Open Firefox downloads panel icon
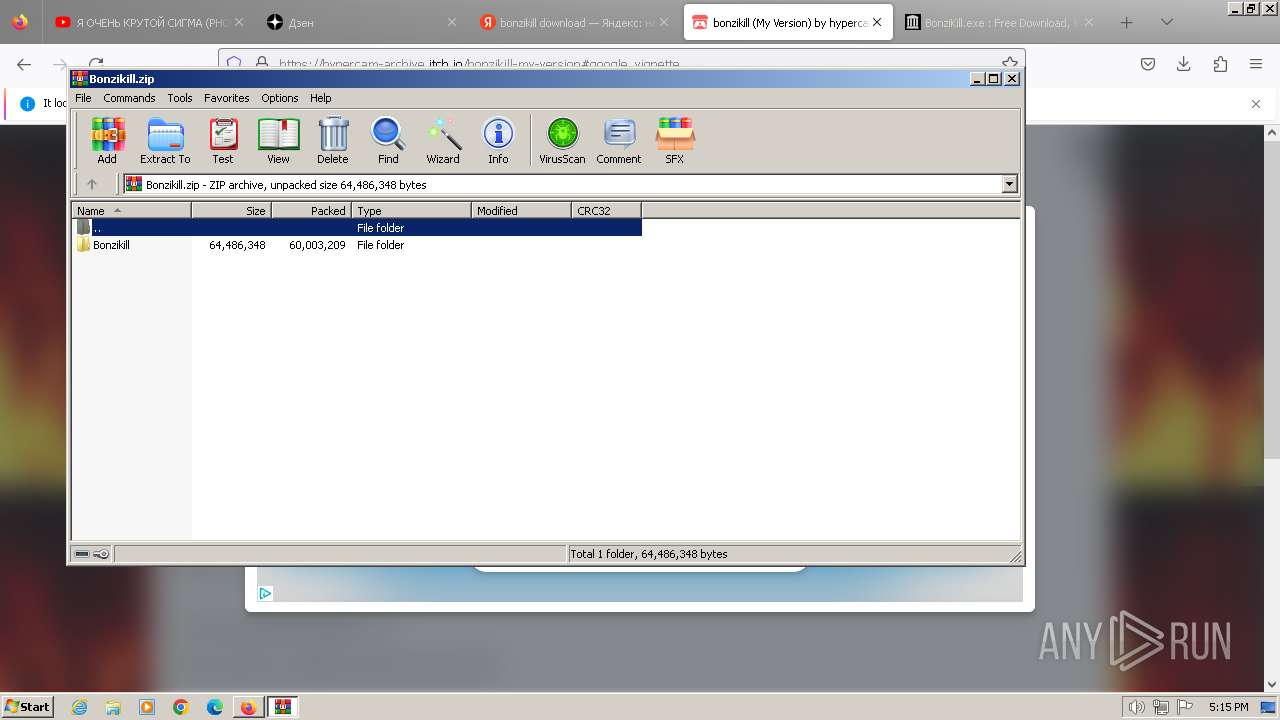 point(1184,64)
